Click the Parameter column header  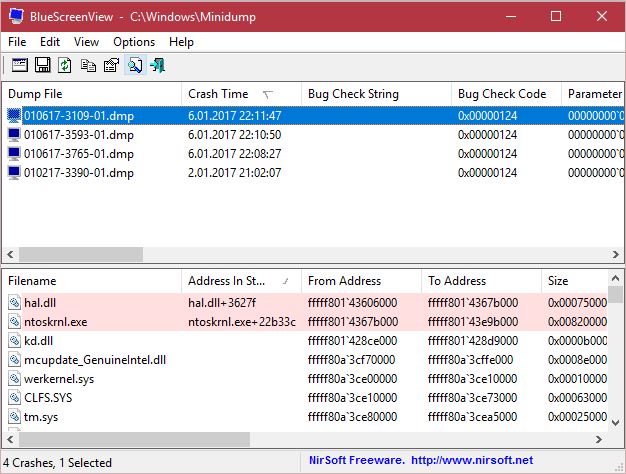pyautogui.click(x=593, y=94)
